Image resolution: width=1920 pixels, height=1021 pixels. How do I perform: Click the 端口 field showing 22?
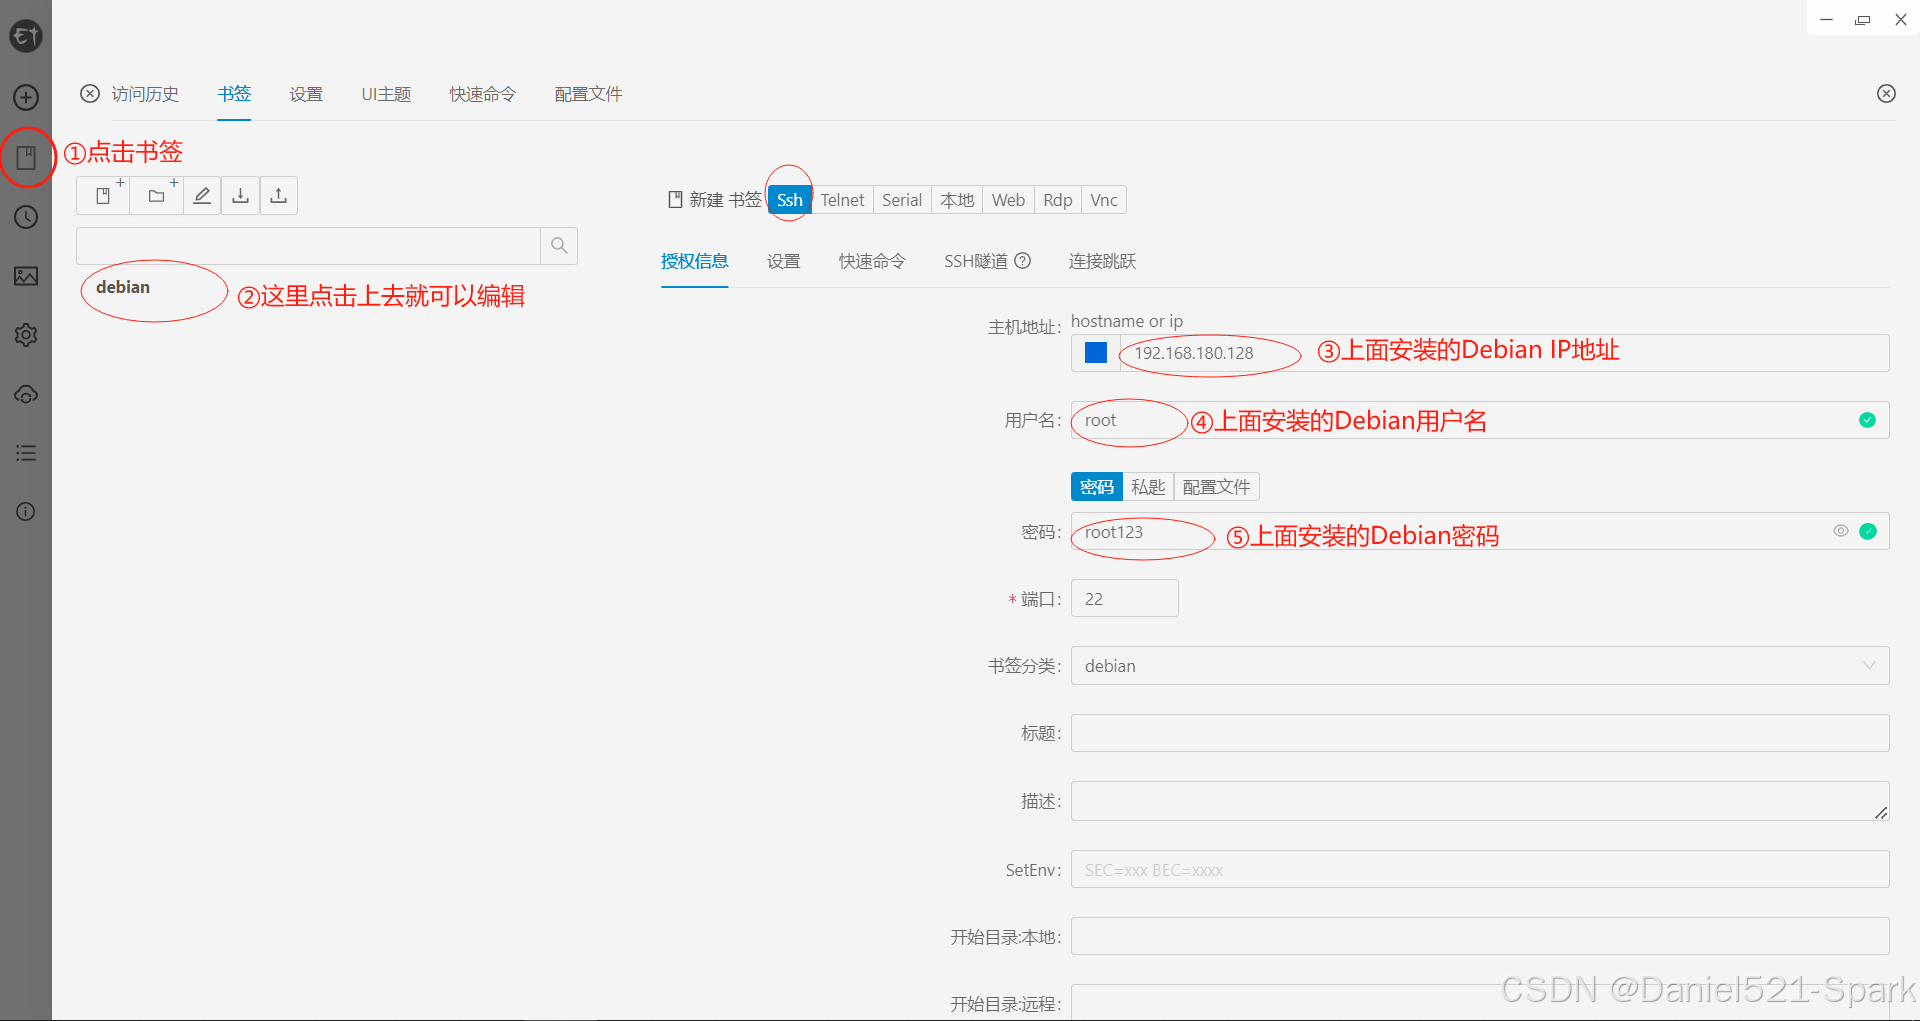click(x=1124, y=599)
